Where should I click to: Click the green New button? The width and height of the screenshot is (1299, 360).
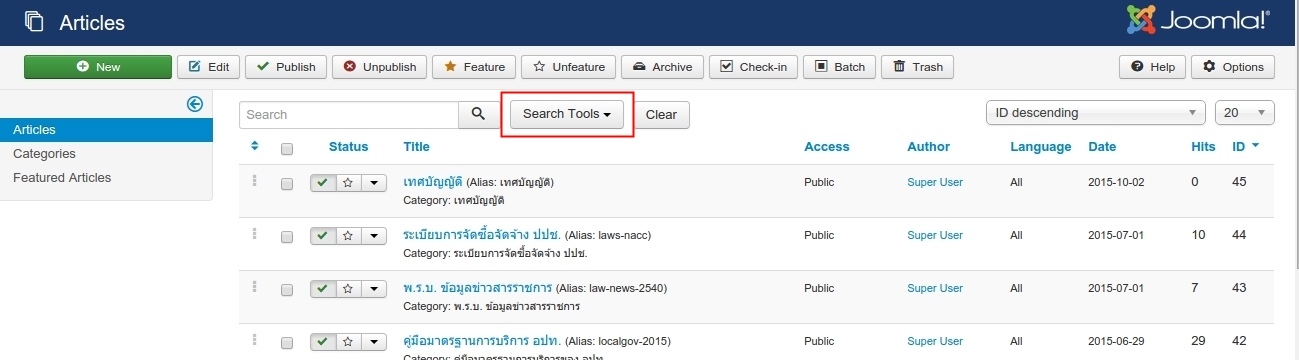coord(98,67)
